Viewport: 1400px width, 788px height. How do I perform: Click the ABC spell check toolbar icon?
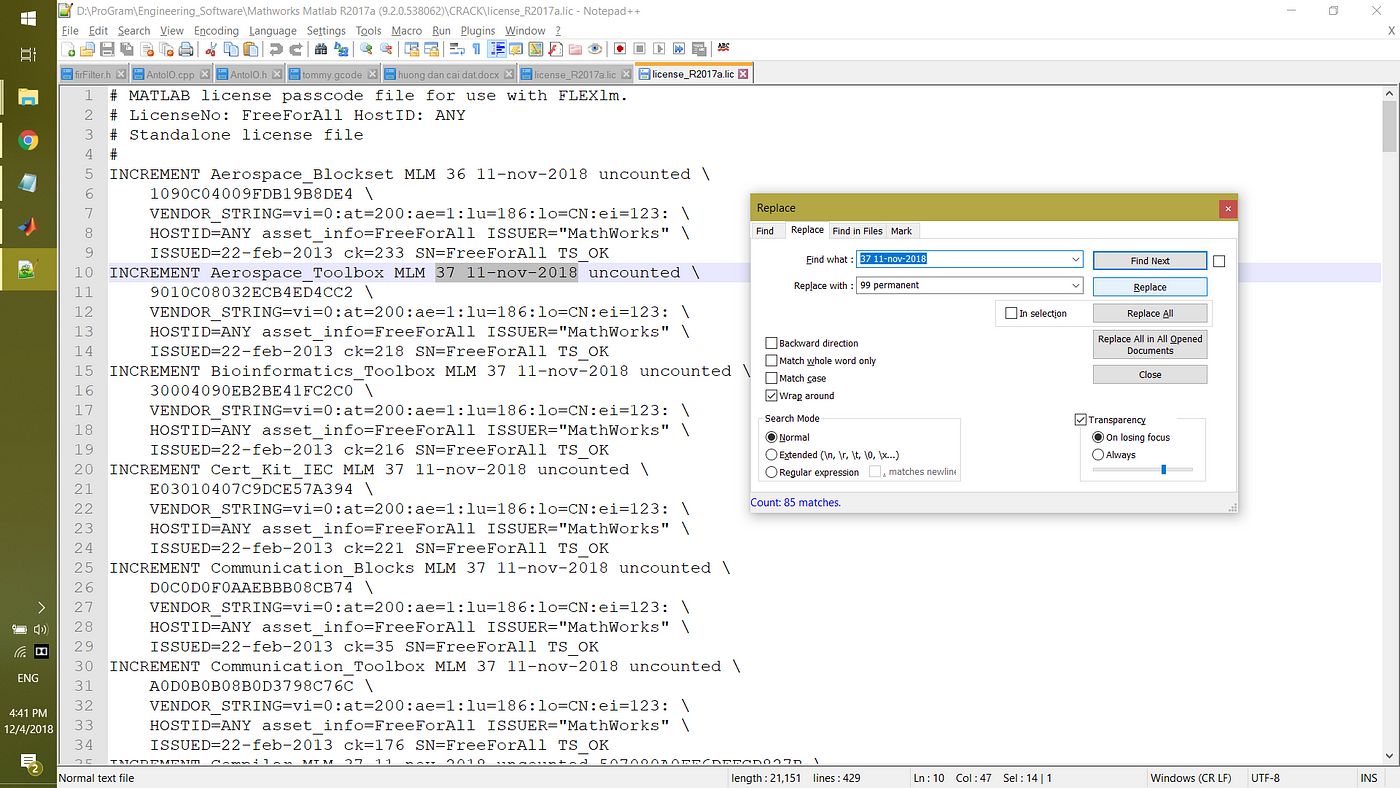tap(723, 47)
